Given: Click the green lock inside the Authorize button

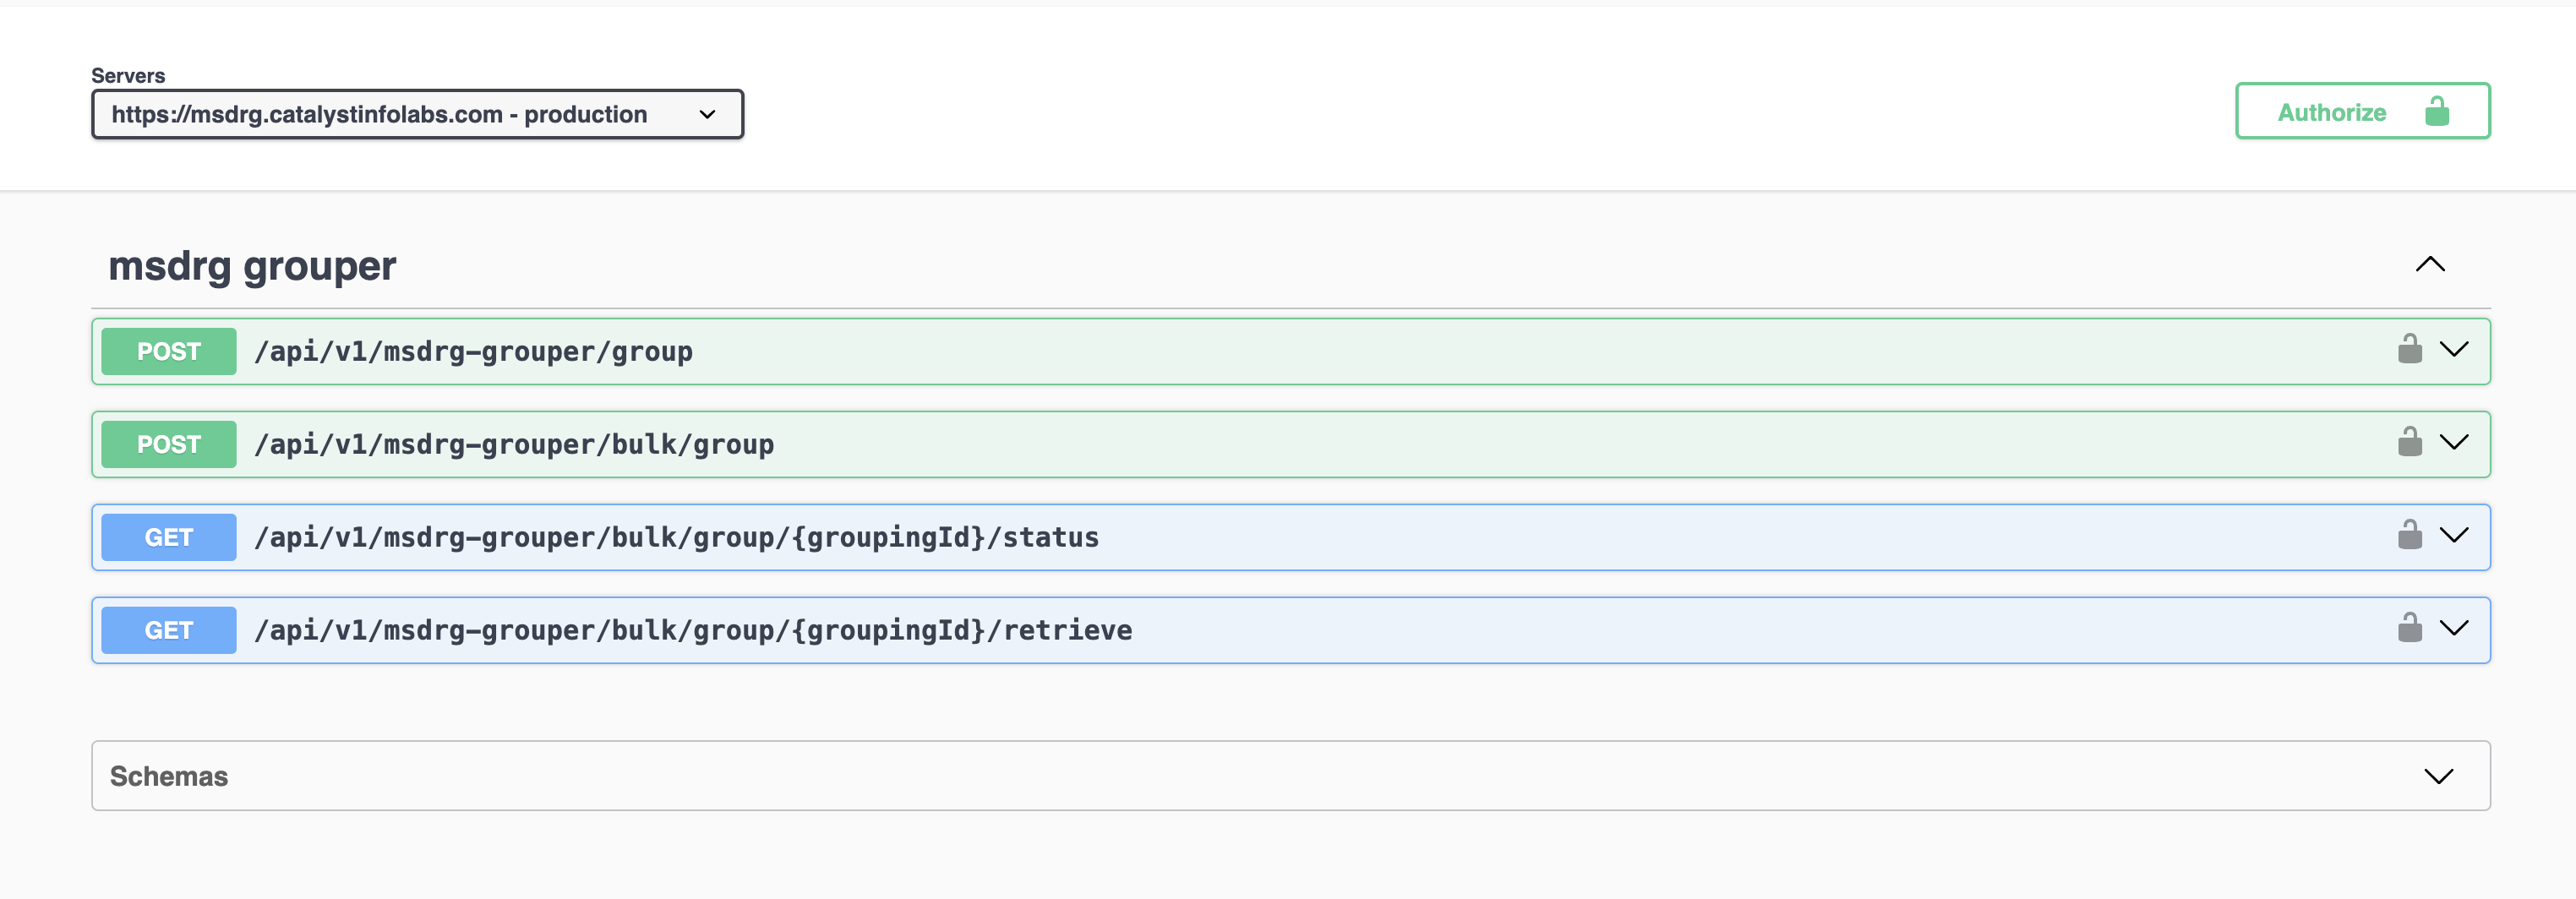Looking at the screenshot, I should coord(2436,111).
